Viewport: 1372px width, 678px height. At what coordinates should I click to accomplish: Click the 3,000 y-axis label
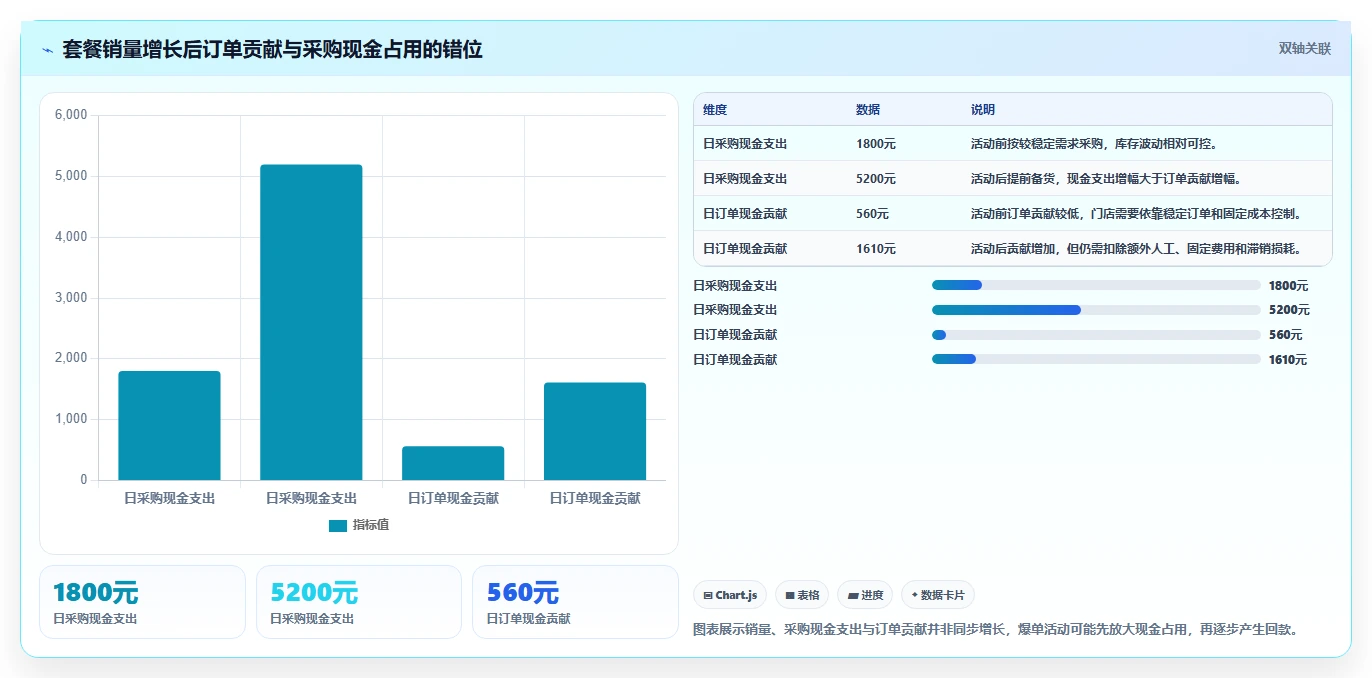click(70, 298)
